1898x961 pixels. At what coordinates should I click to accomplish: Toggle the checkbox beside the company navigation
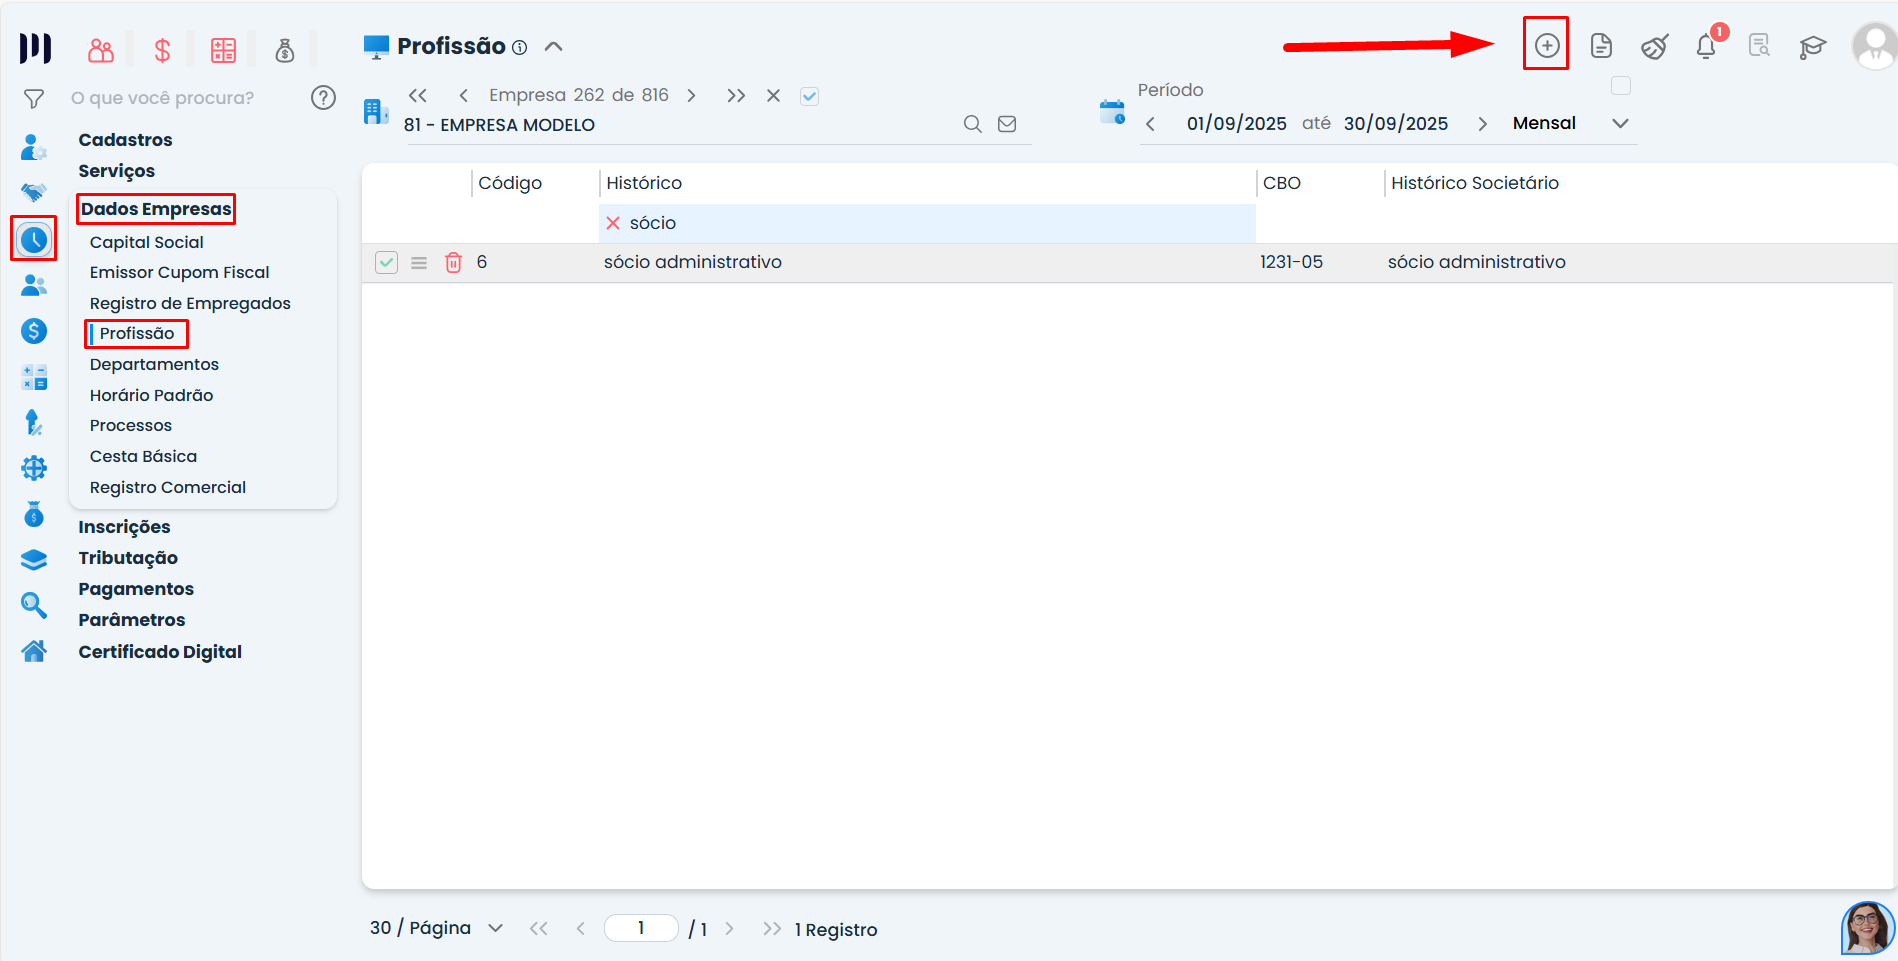coord(809,96)
